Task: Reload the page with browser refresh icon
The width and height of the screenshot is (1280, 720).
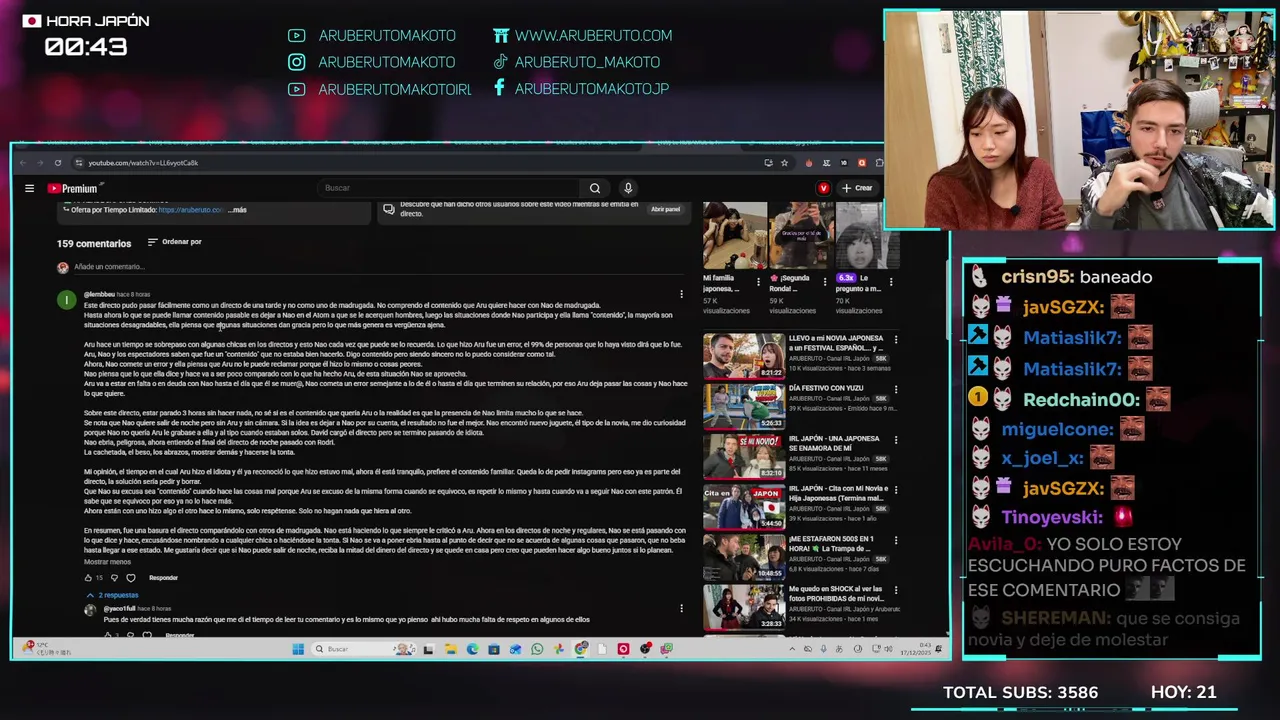Action: tap(58, 163)
